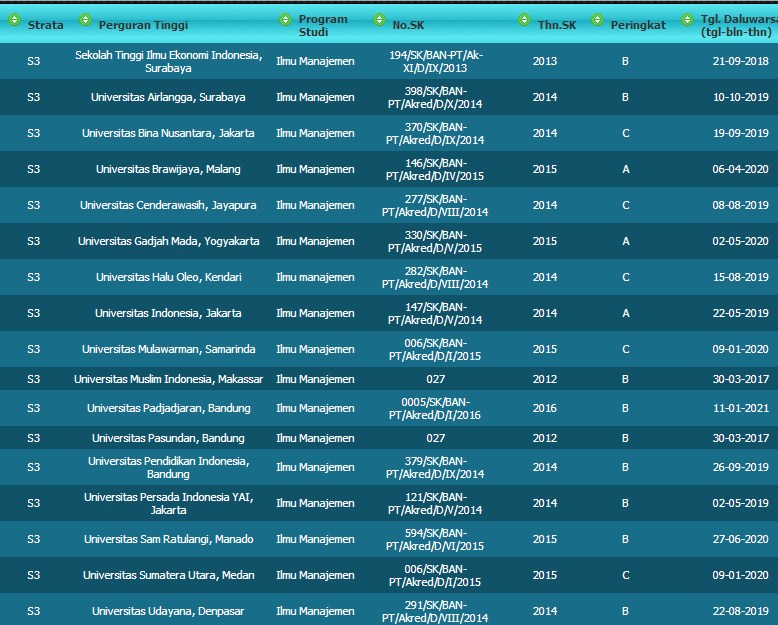The height and width of the screenshot is (625, 778).
Task: Select the Universitas Udayana, Denpasar cell
Action: click(x=169, y=611)
